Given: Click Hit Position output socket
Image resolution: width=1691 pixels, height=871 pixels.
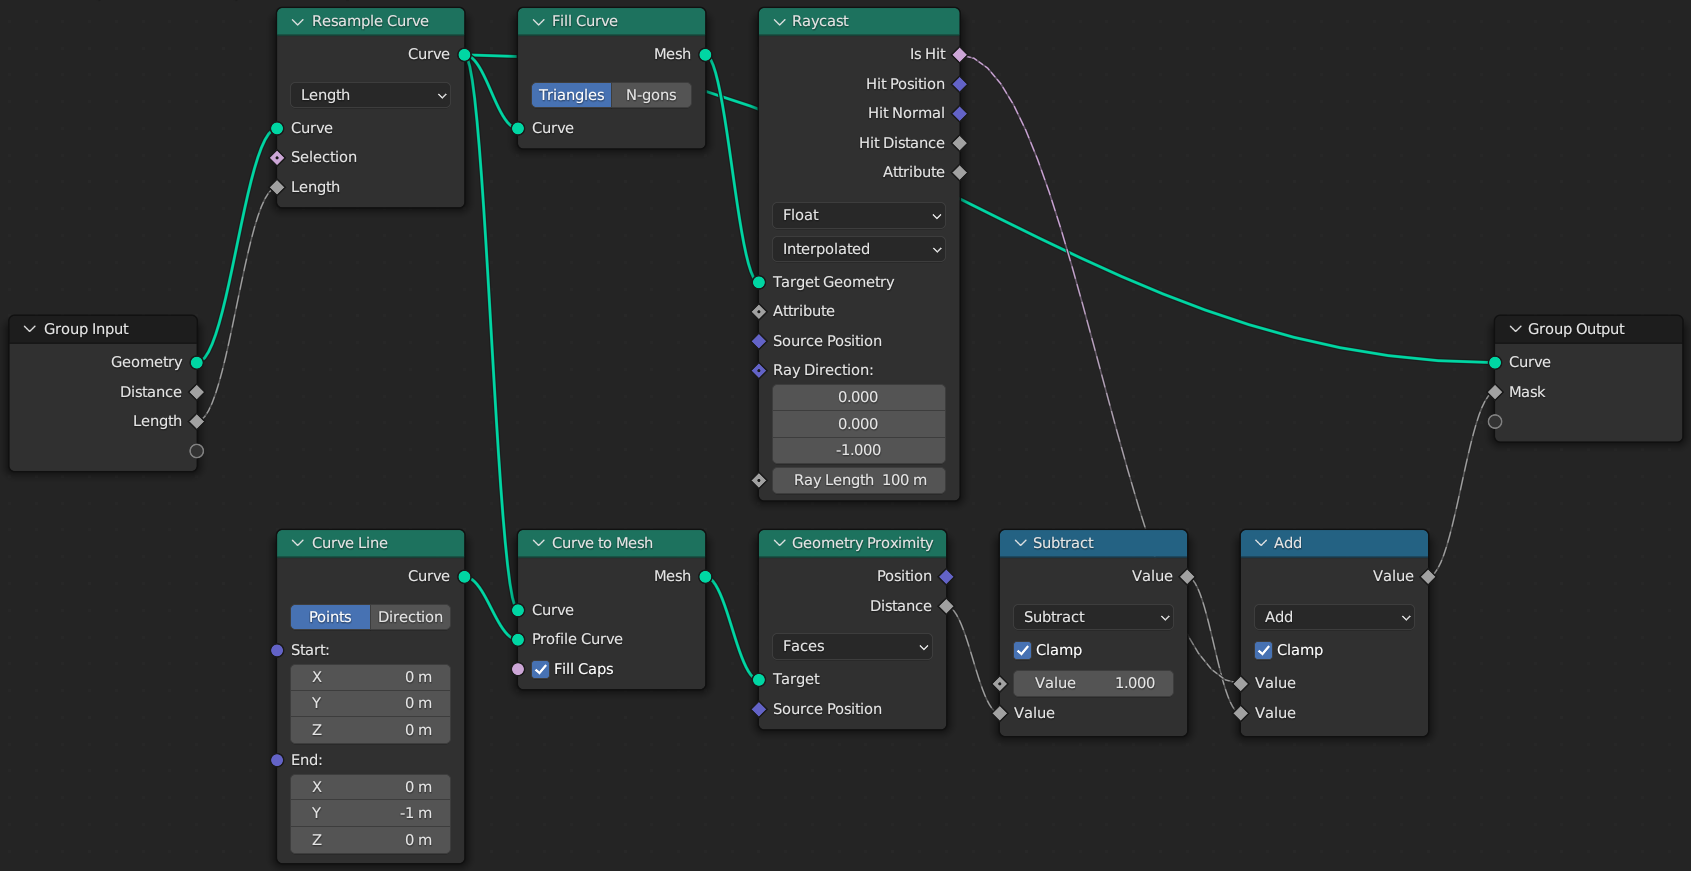Looking at the screenshot, I should pos(960,84).
